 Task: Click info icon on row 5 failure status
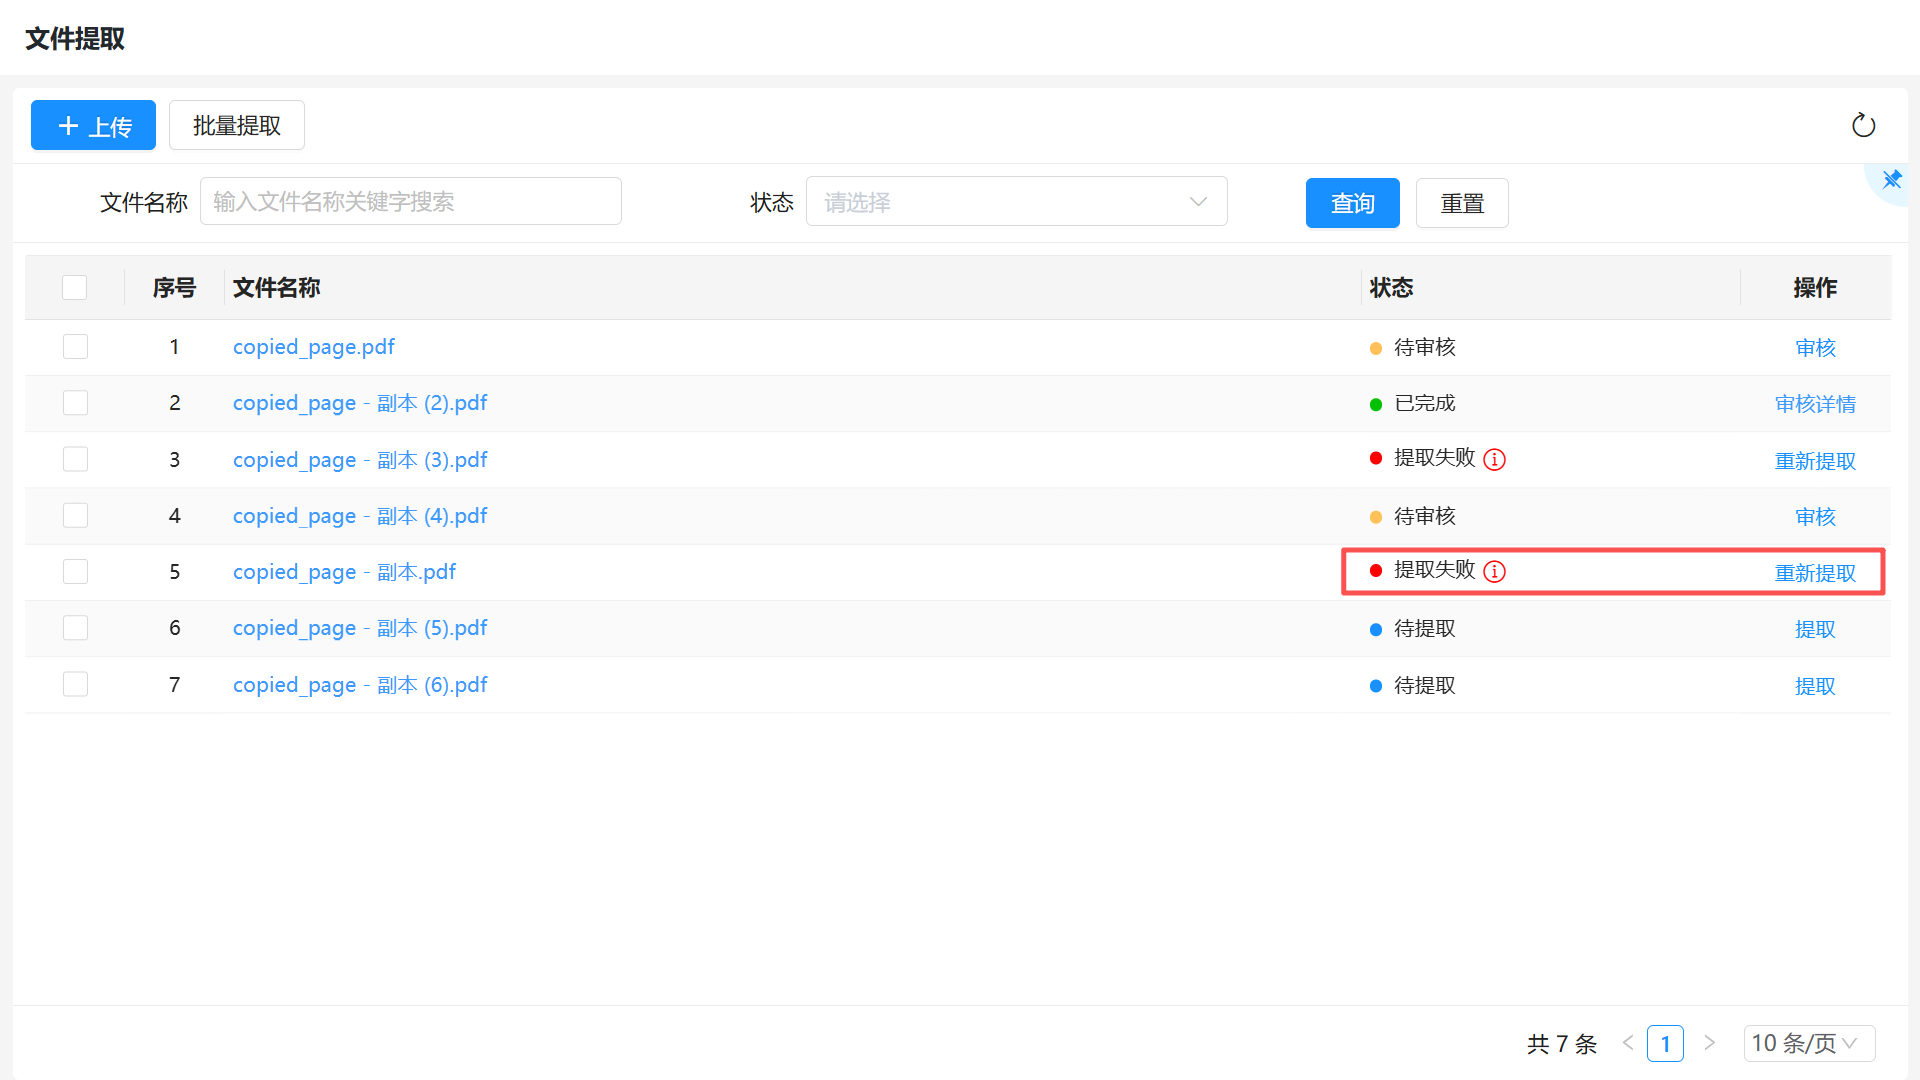[1495, 571]
